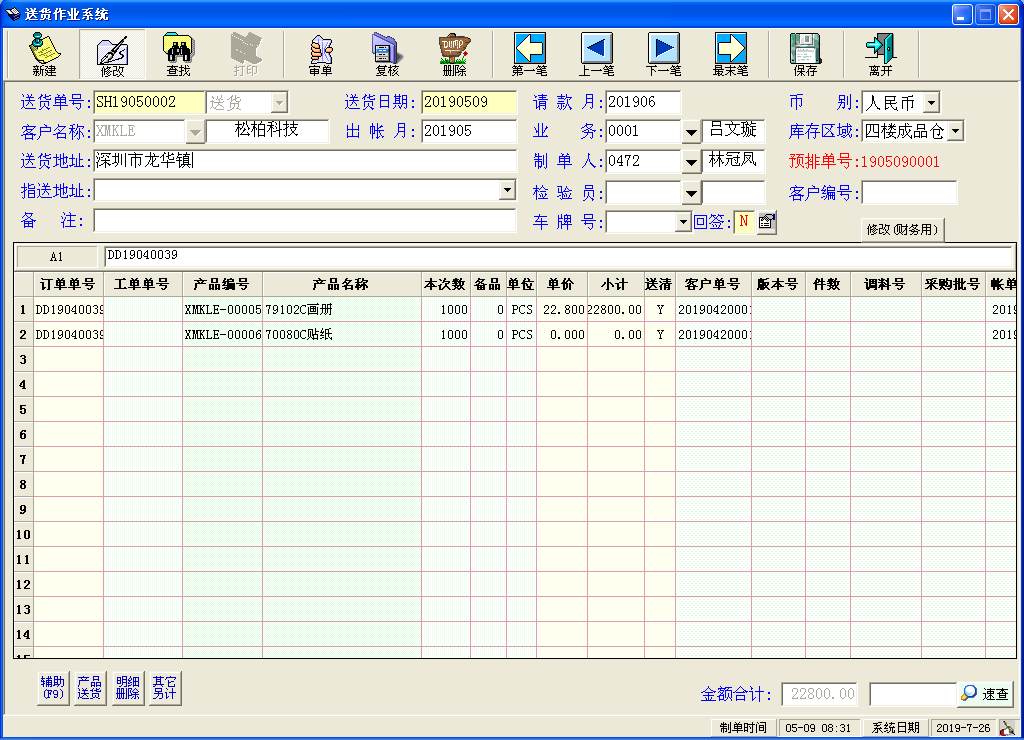
Task: Click the 删除 (Delete) dump icon
Action: pyautogui.click(x=455, y=54)
